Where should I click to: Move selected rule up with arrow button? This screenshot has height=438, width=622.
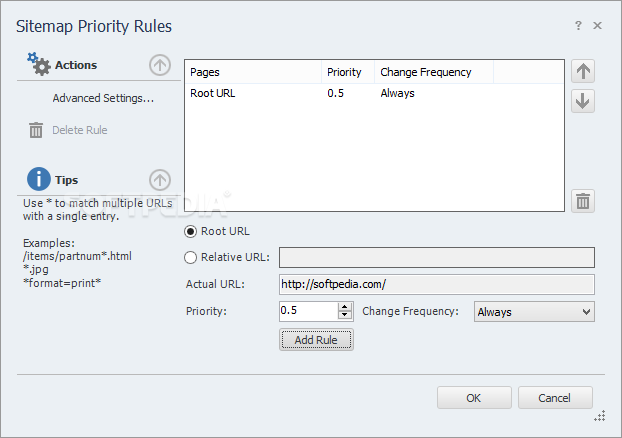pyautogui.click(x=583, y=71)
